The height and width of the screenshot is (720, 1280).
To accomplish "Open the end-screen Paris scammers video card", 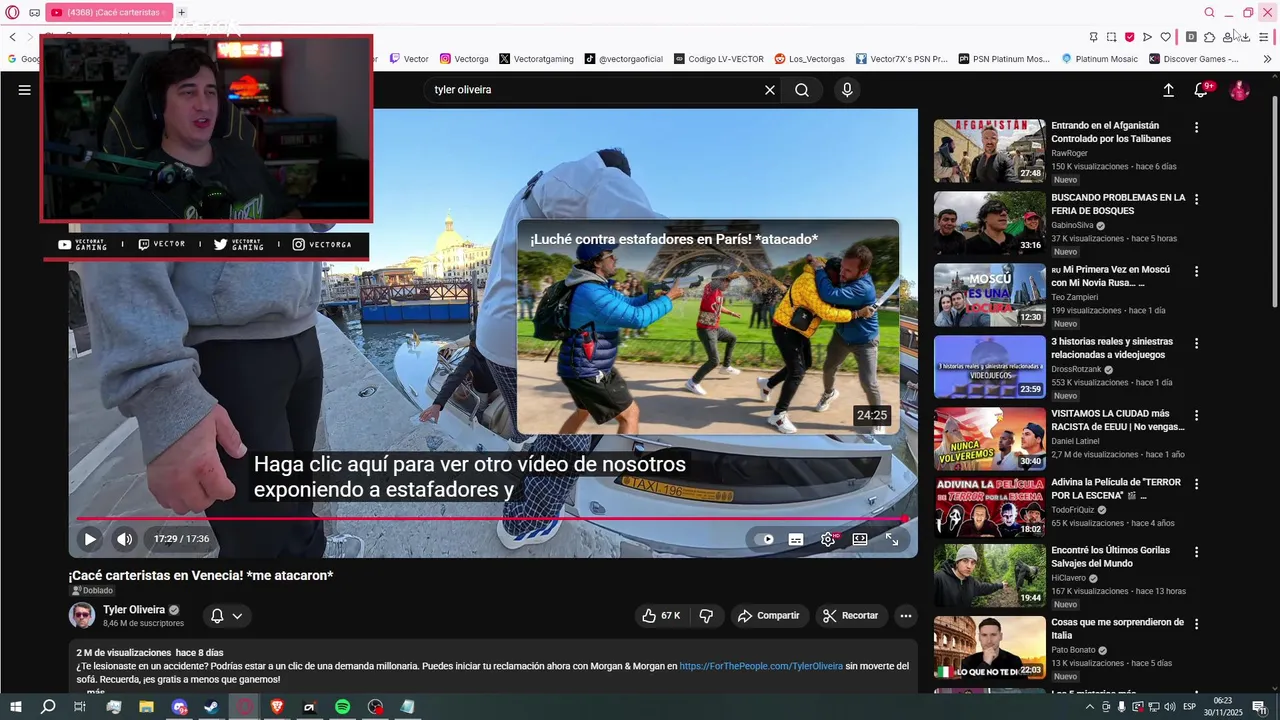I will 708,328.
